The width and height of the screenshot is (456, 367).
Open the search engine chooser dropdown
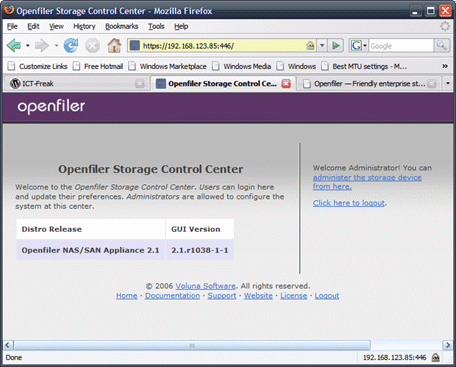click(x=365, y=45)
